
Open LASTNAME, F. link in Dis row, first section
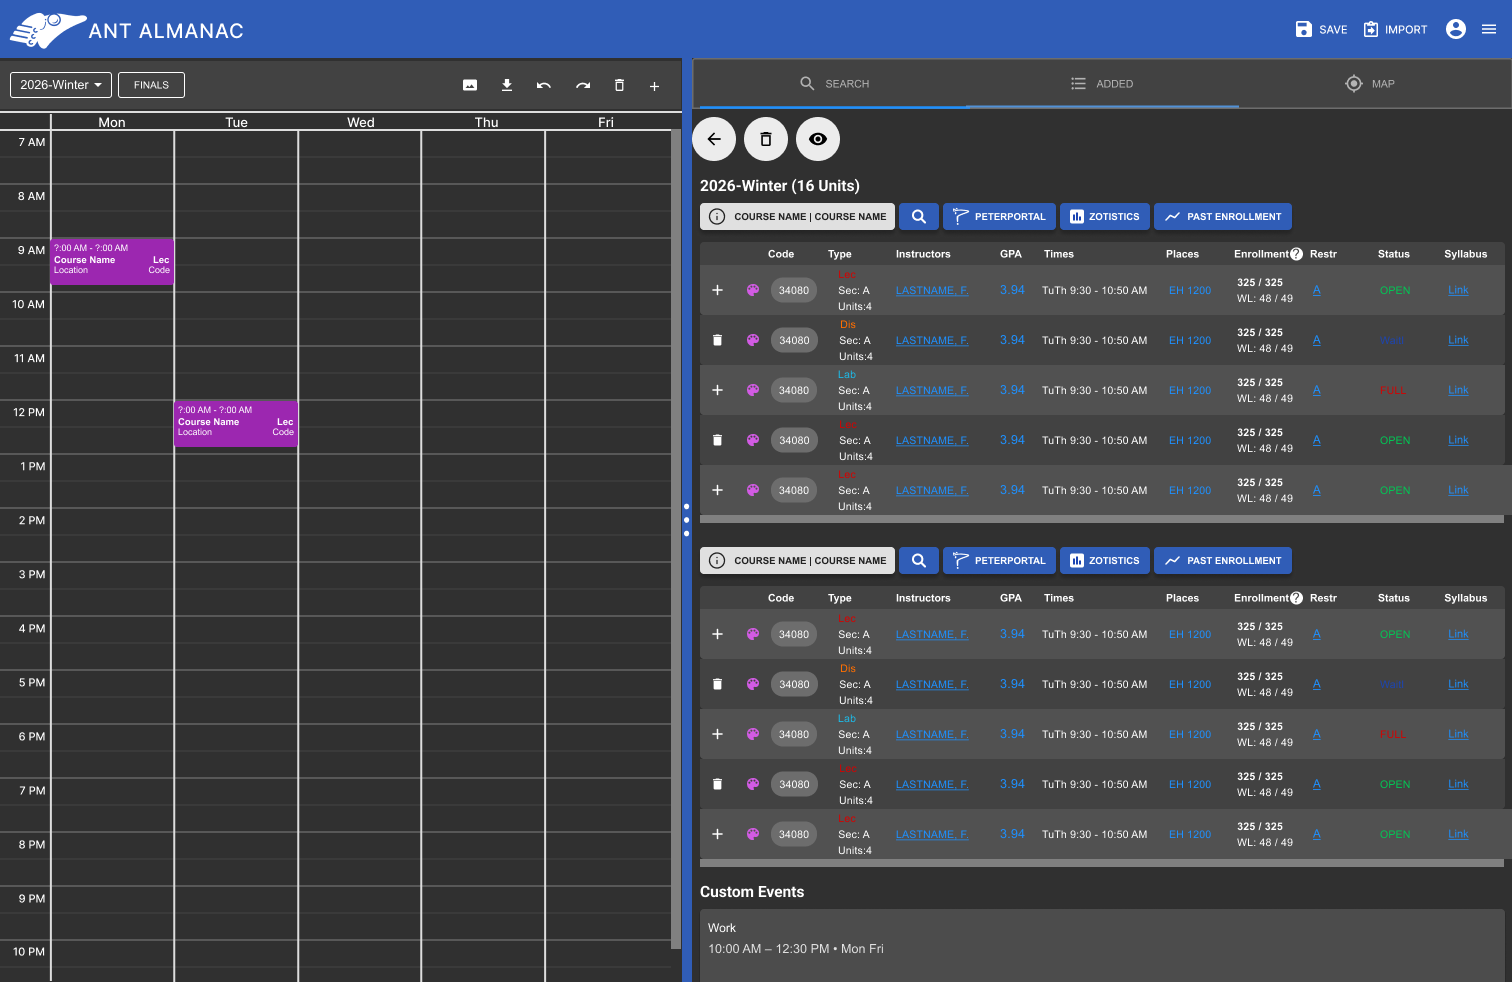pos(932,341)
